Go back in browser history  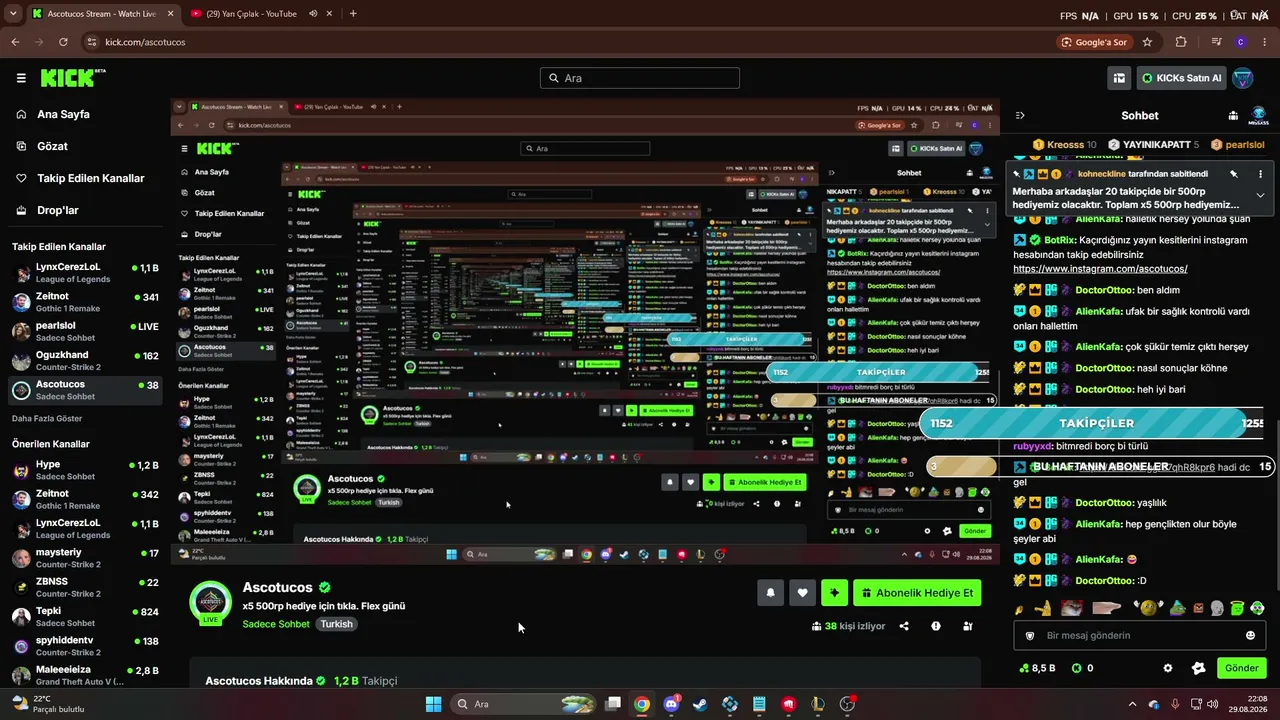point(15,42)
